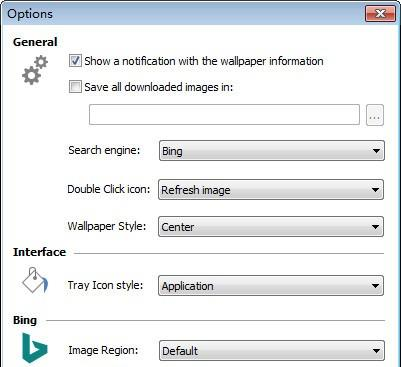Expand the Wallpaper Style dropdown showing Center
This screenshot has width=401, height=367.
click(271, 227)
